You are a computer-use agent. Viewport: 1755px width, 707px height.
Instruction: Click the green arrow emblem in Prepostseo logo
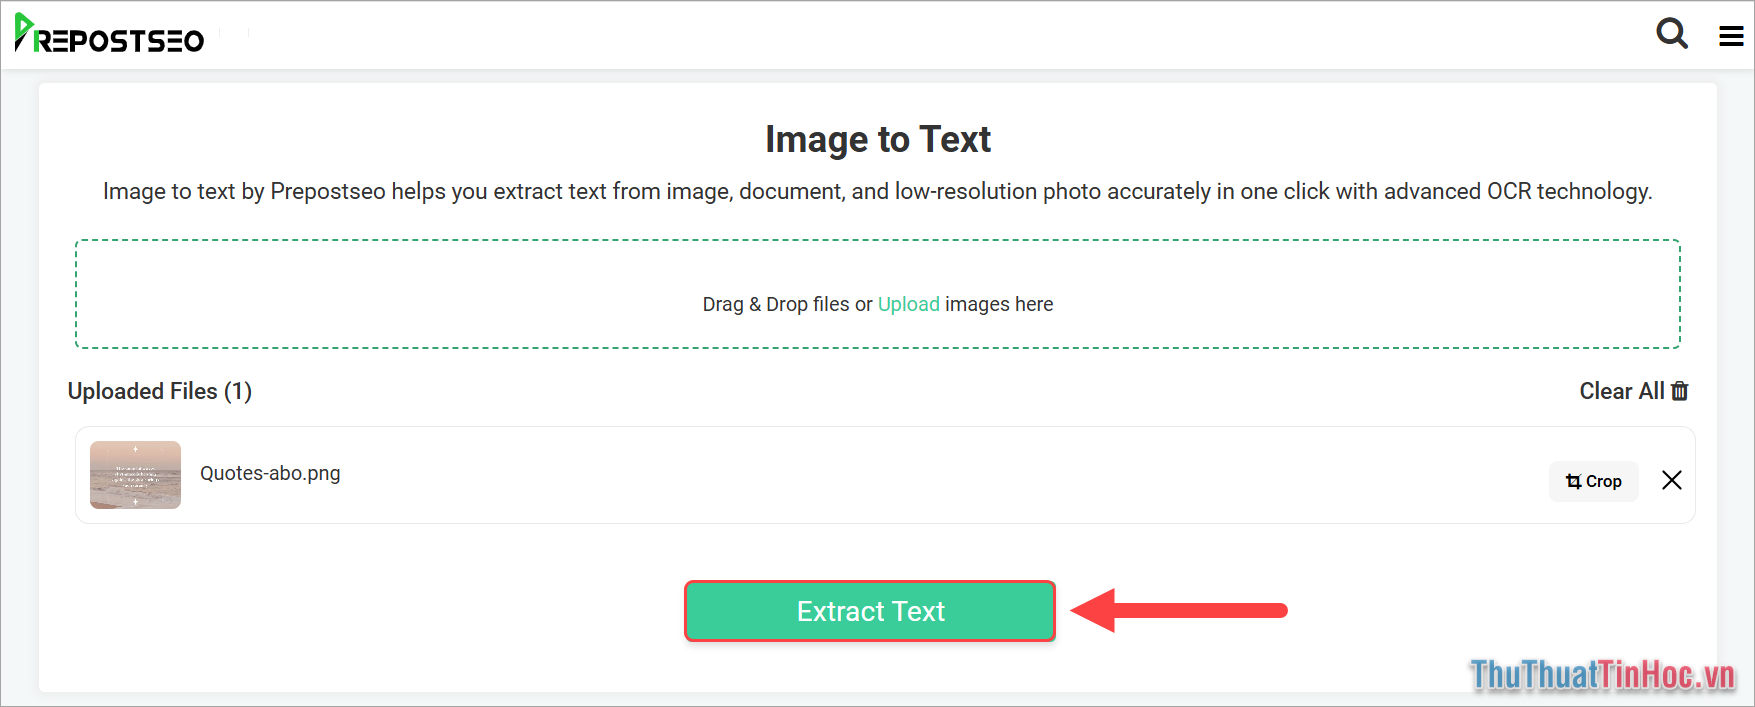coord(24,30)
